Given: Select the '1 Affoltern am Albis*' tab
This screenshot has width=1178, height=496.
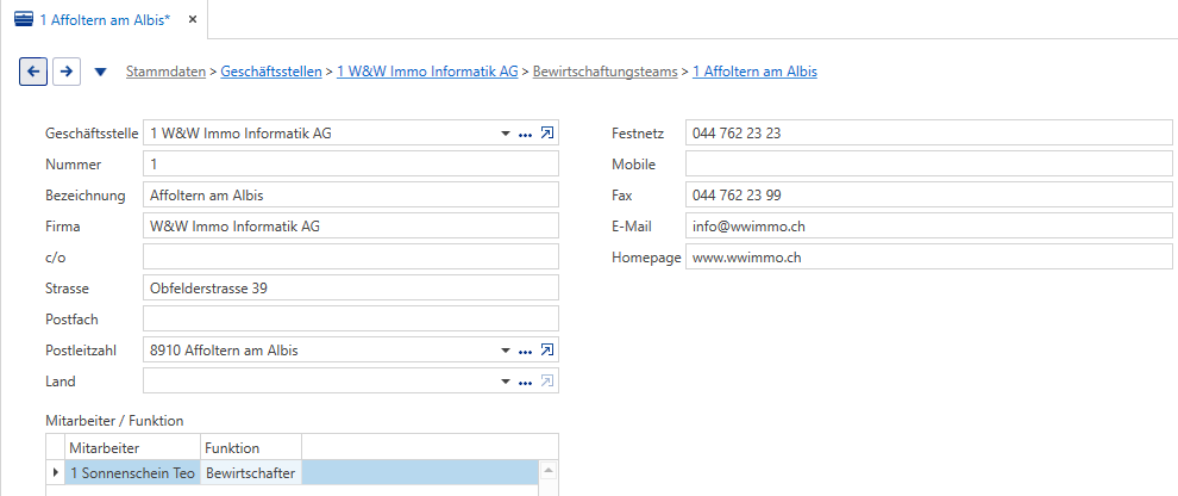Looking at the screenshot, I should coord(106,20).
